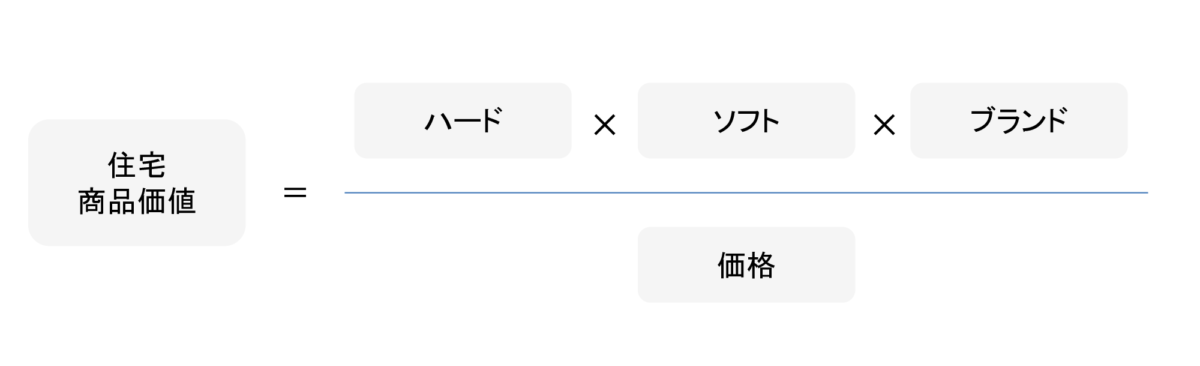Click the 値 character in 商品価値
Image resolution: width=1200 pixels, height=366 pixels.
(181, 200)
